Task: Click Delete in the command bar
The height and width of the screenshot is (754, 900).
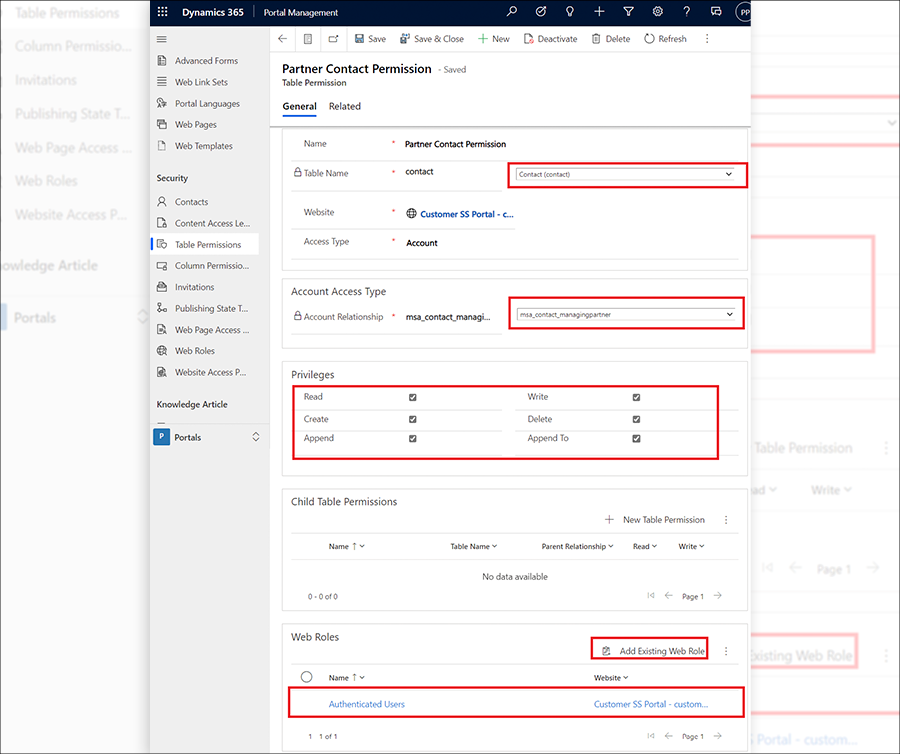Action: pyautogui.click(x=611, y=38)
